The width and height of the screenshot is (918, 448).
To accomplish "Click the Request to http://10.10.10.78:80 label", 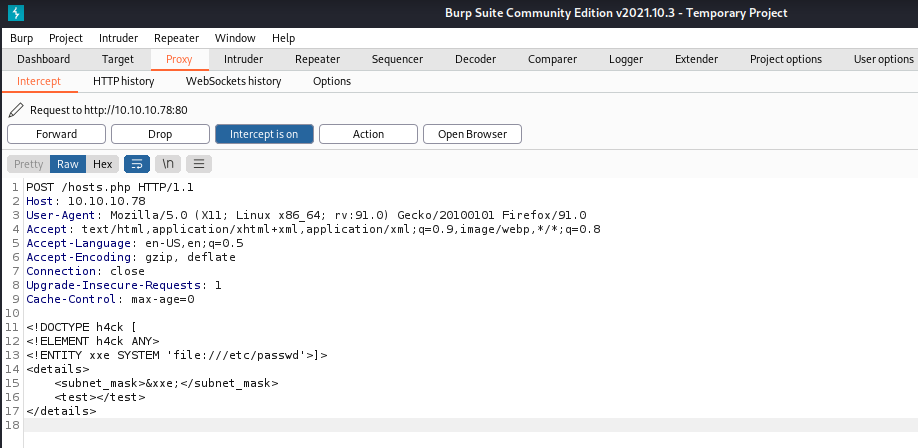I will pyautogui.click(x=109, y=110).
